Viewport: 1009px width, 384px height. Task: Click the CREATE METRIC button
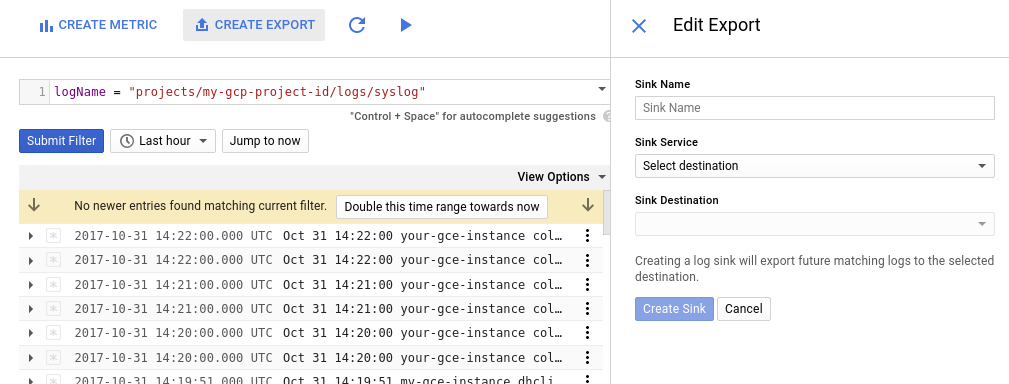98,25
